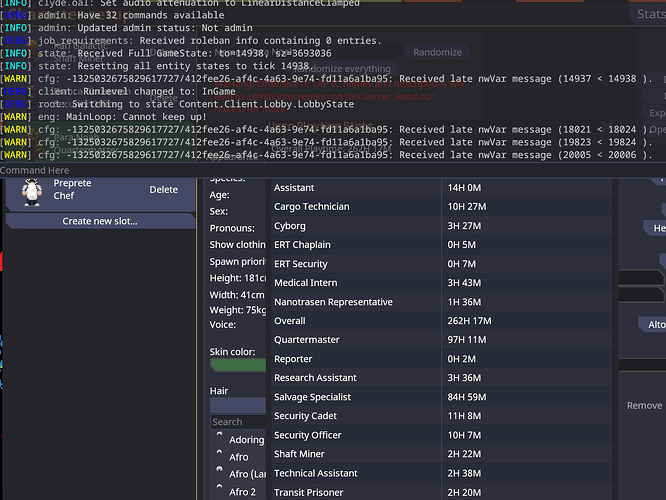Select the Security Officer row
Screen dimensions: 666x500
[442, 435]
